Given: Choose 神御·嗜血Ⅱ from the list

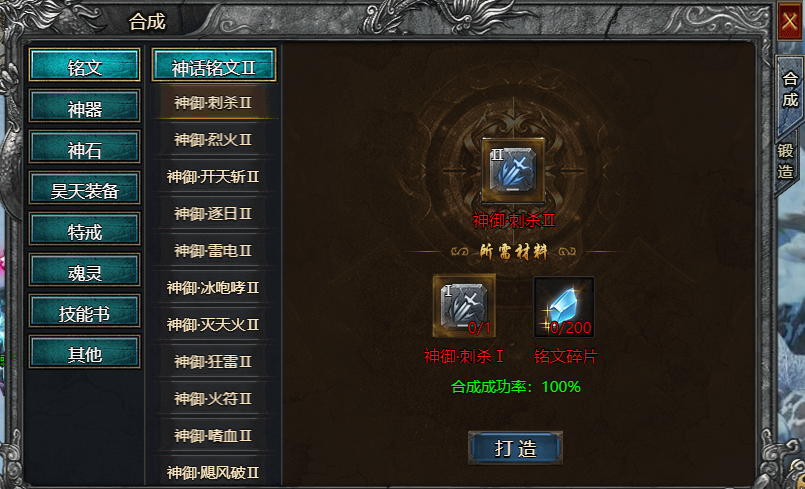Looking at the screenshot, I should tap(213, 436).
